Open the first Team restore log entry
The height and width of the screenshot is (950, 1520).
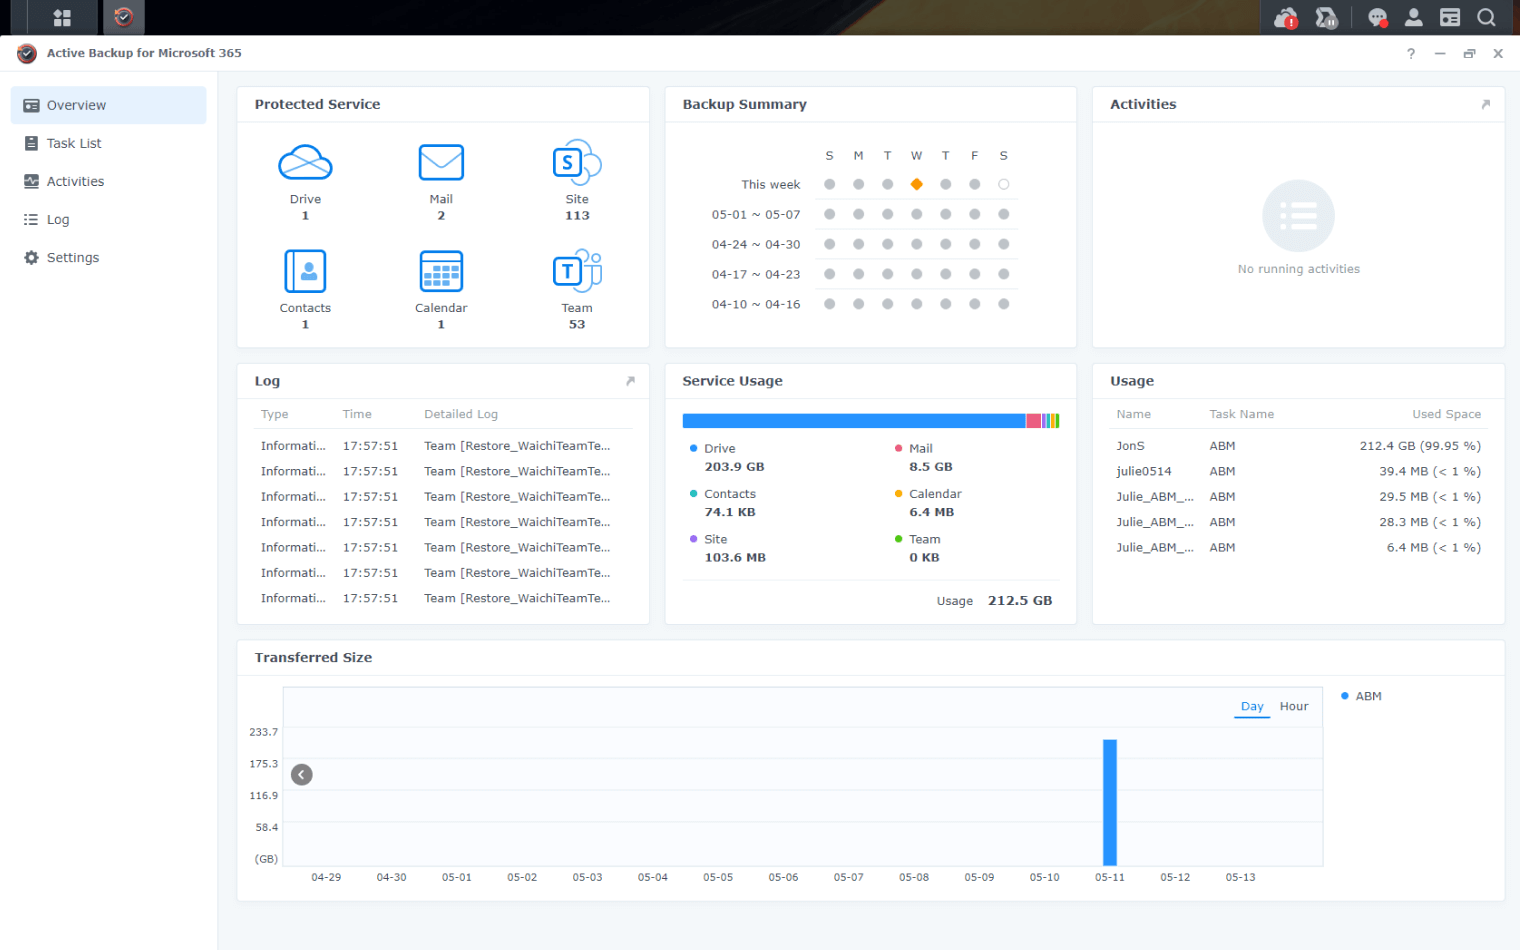(x=517, y=445)
